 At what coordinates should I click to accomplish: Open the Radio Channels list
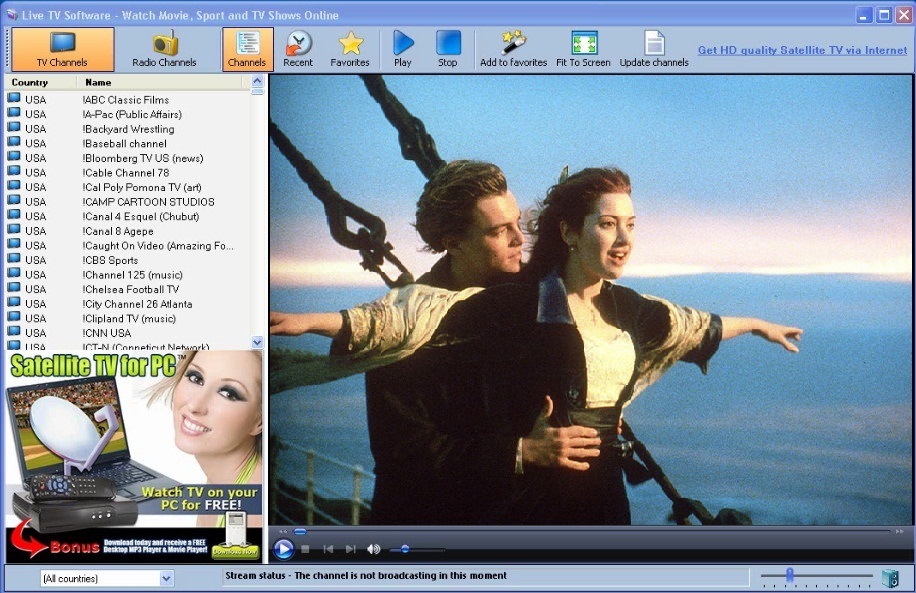[165, 48]
